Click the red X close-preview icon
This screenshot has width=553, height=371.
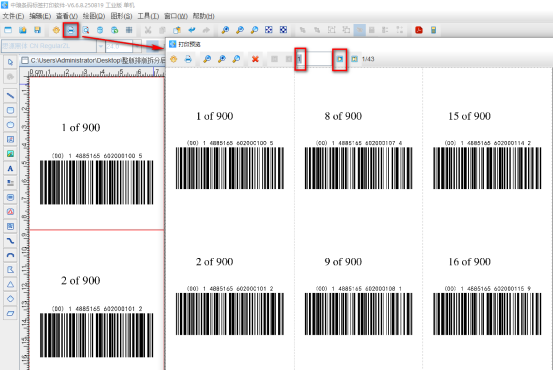[255, 59]
